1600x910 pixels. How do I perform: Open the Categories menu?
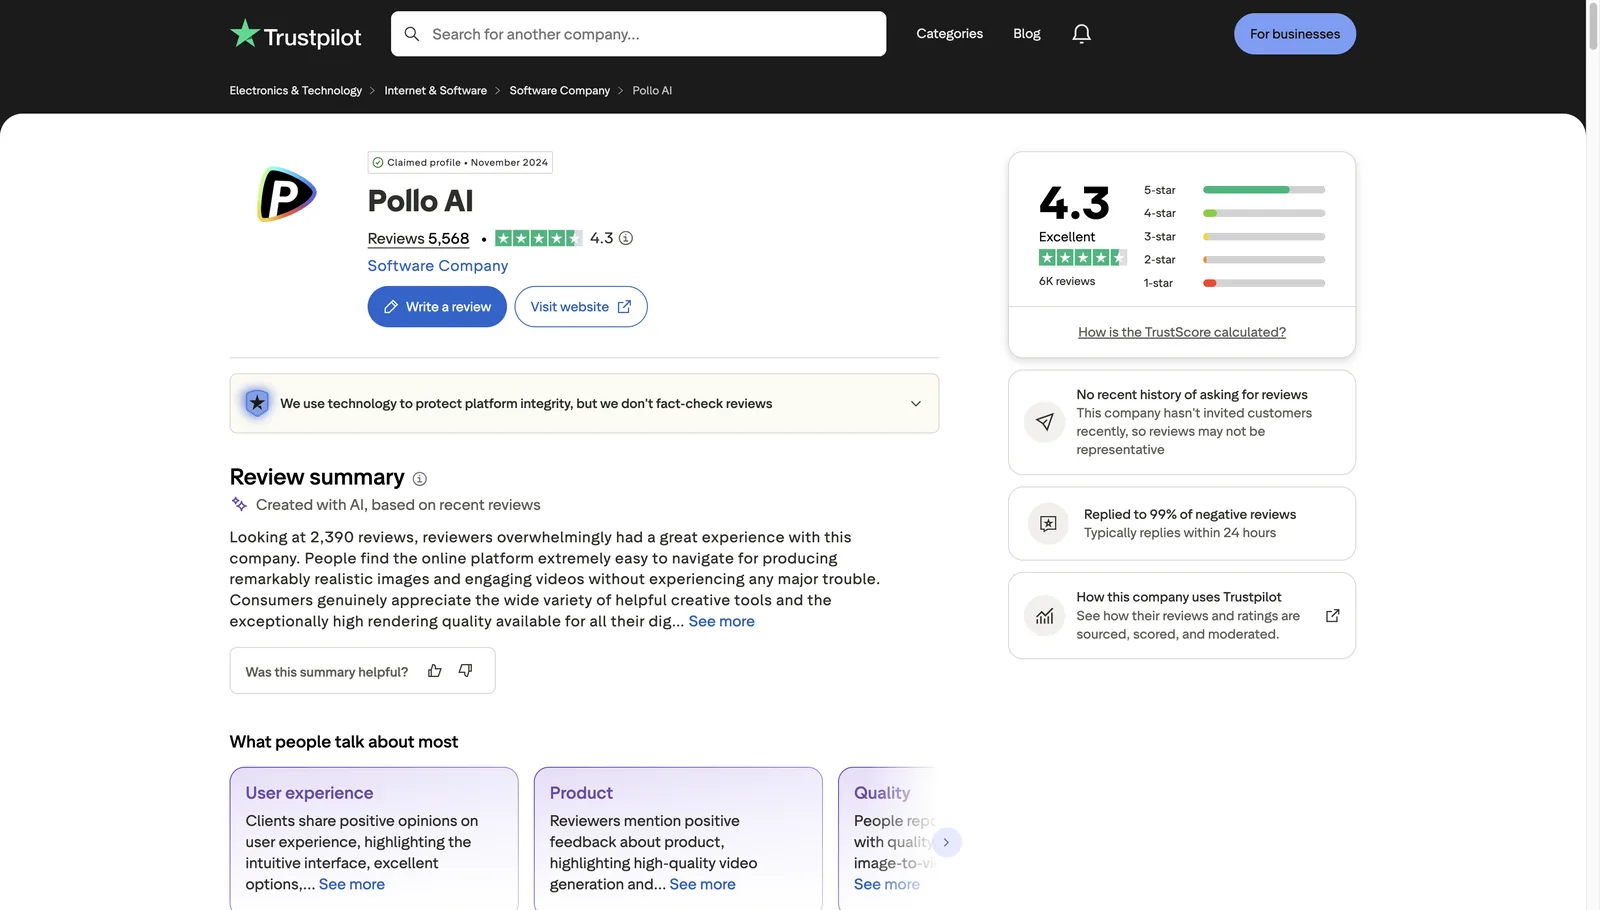click(x=949, y=34)
